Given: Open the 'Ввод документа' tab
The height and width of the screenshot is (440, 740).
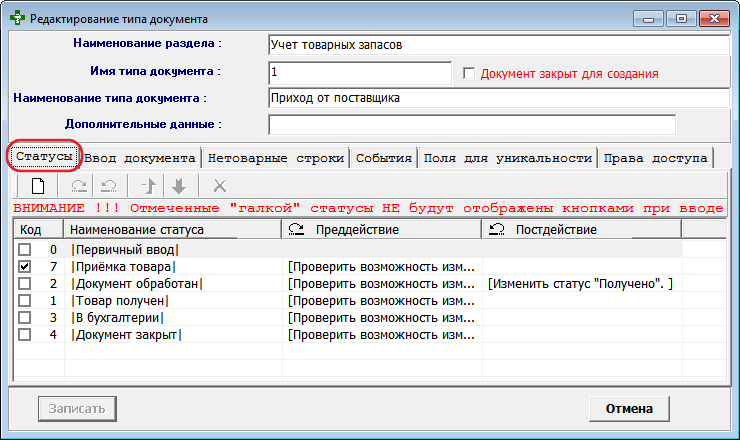Looking at the screenshot, I should pos(140,158).
